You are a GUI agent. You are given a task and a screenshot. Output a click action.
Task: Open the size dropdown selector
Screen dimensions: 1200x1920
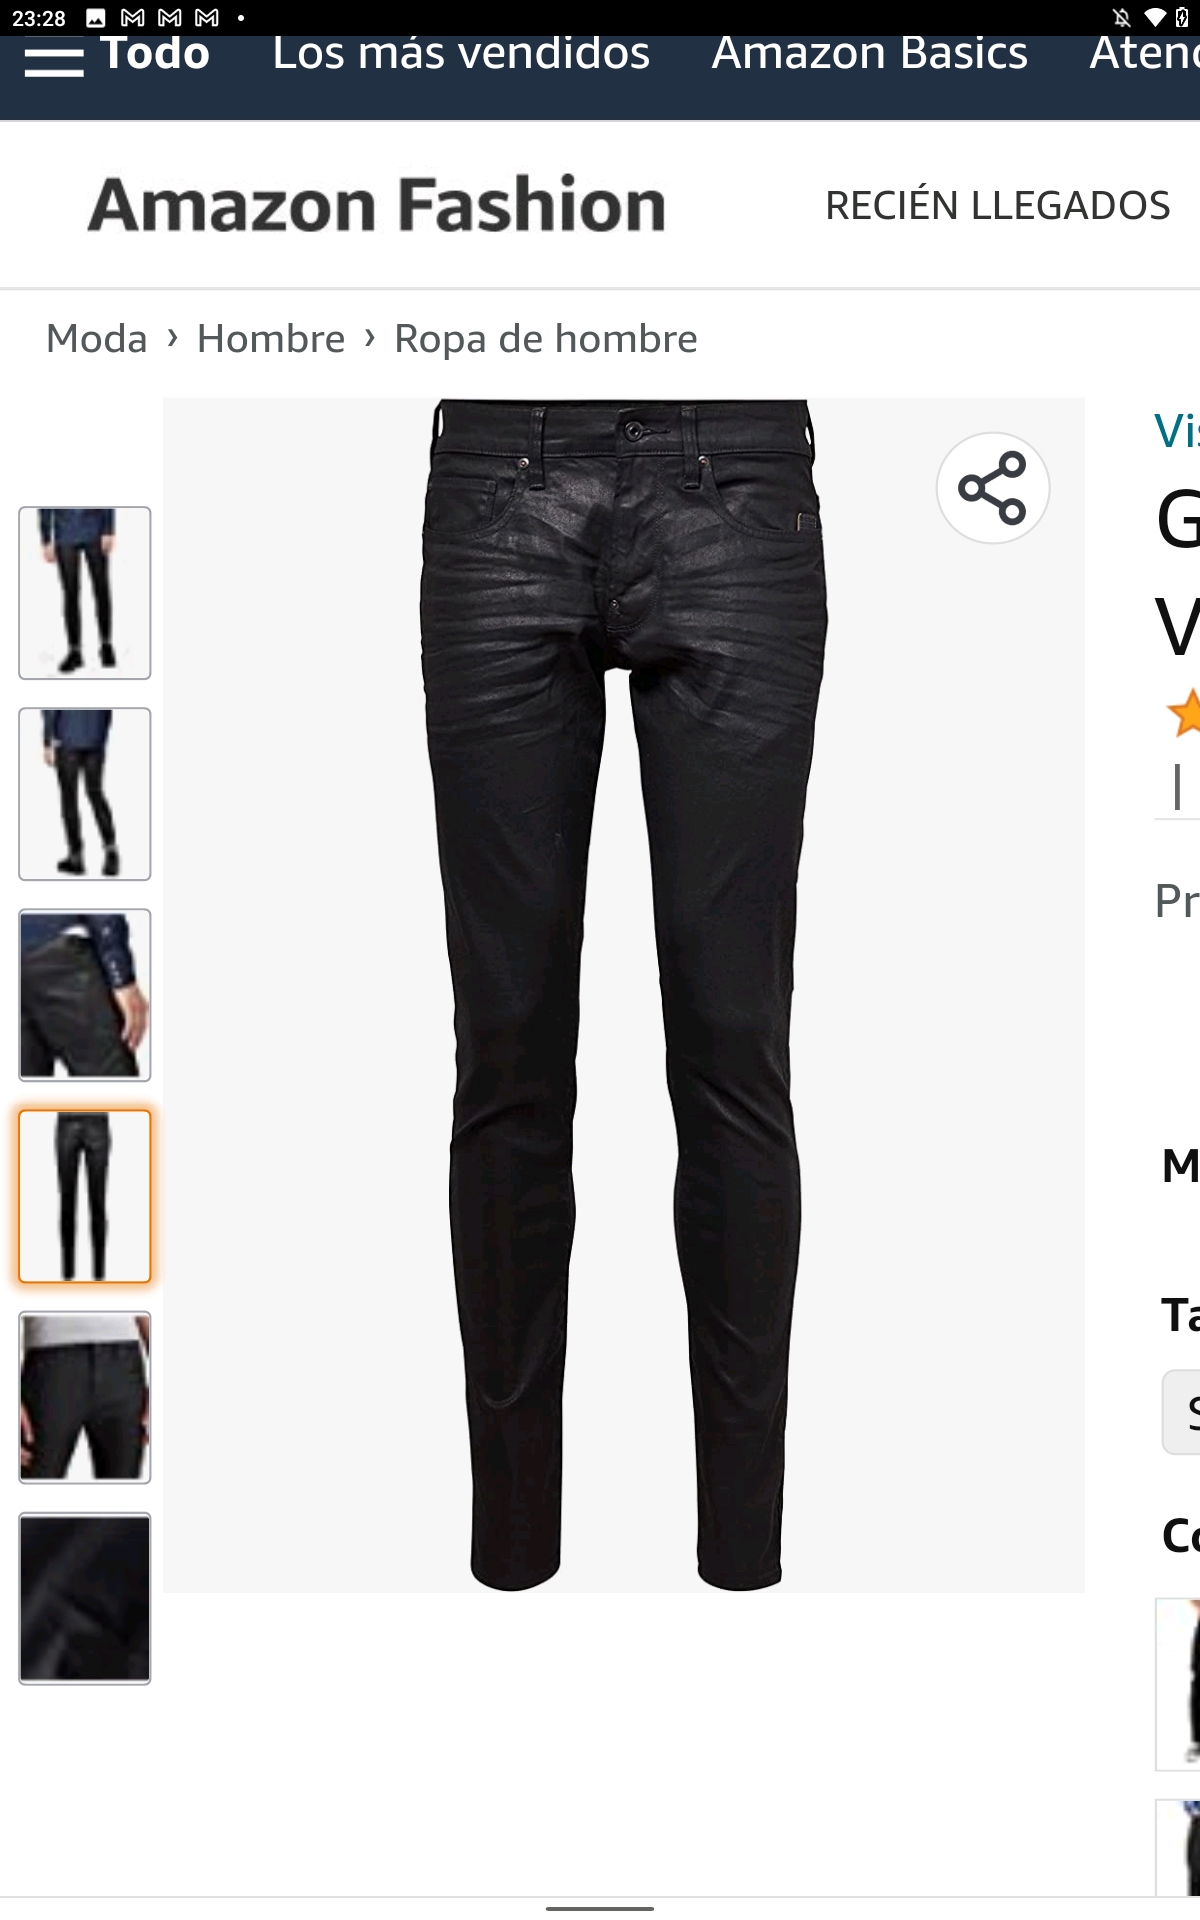click(x=1181, y=1412)
